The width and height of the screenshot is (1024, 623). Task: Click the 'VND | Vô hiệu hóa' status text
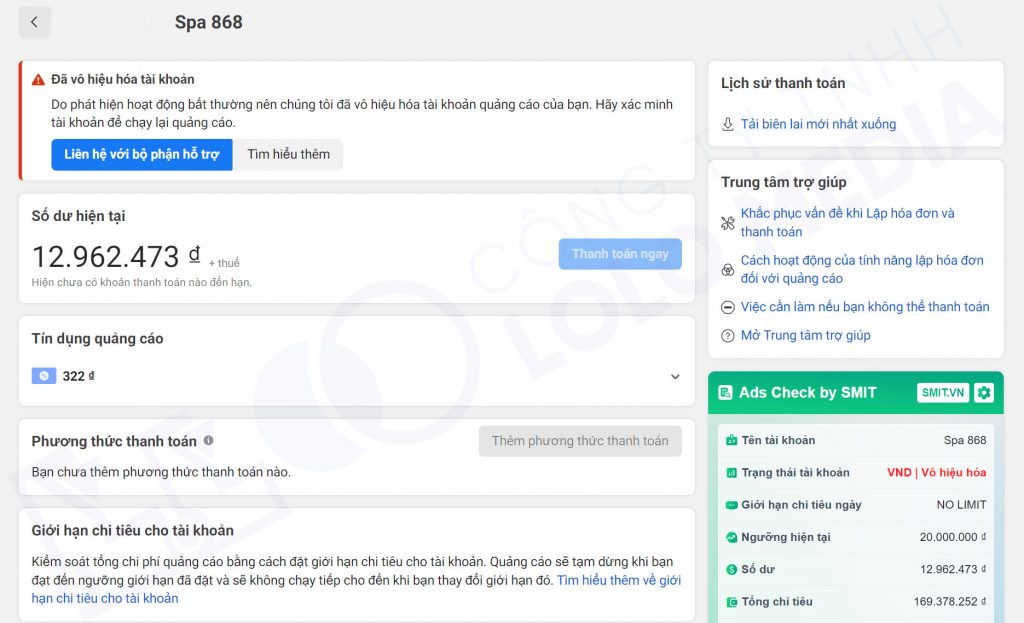tap(936, 473)
